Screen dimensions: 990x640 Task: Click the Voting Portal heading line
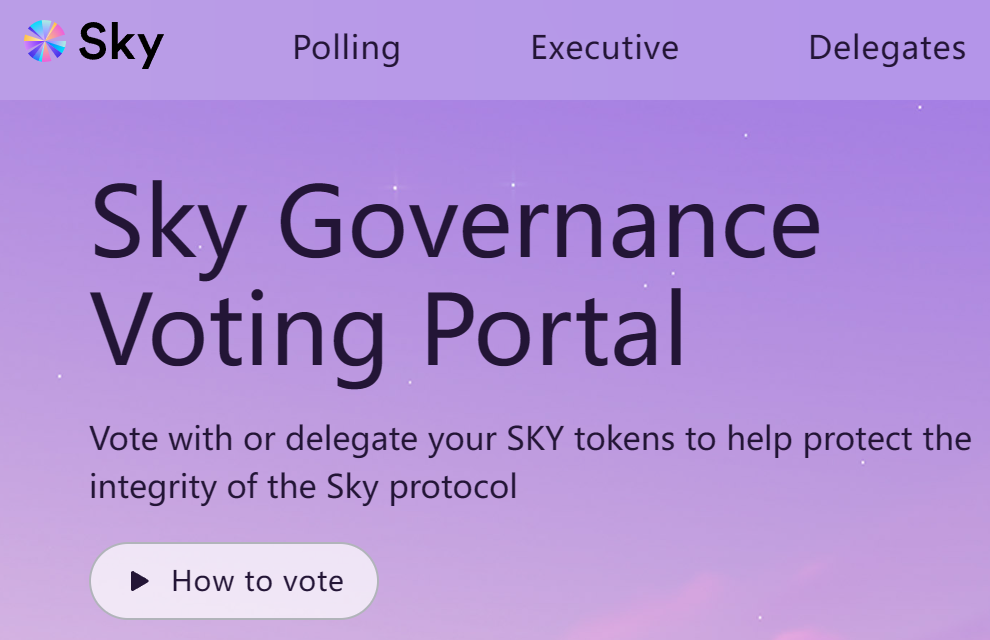click(x=389, y=327)
